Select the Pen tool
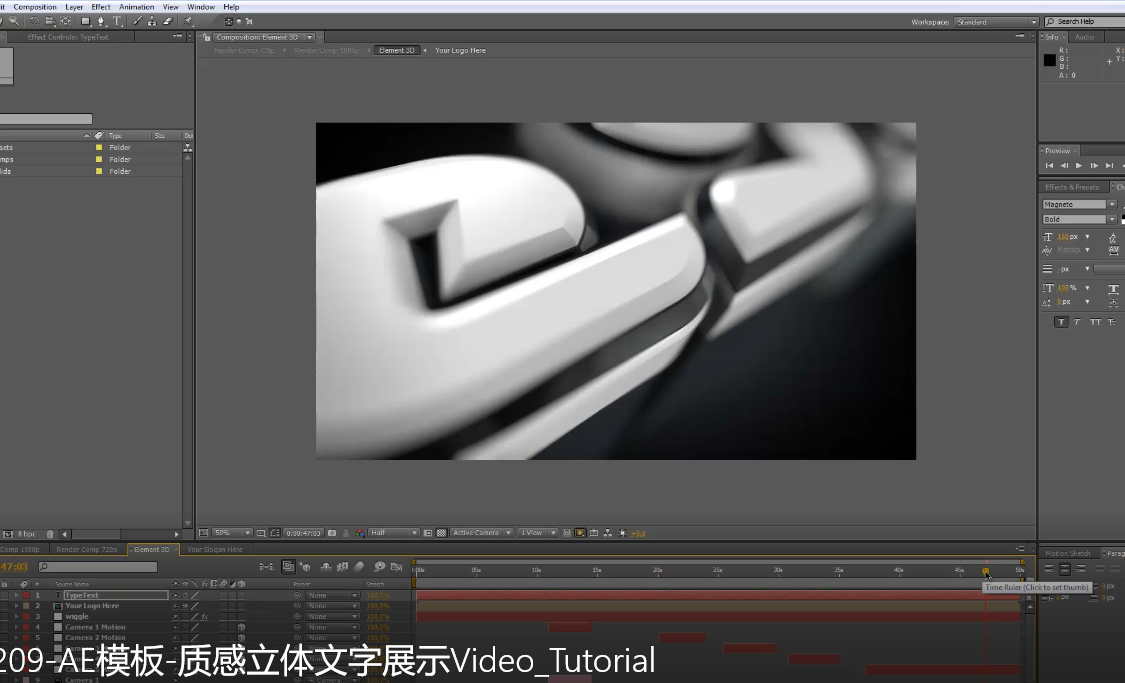The image size is (1125, 683). [x=100, y=21]
